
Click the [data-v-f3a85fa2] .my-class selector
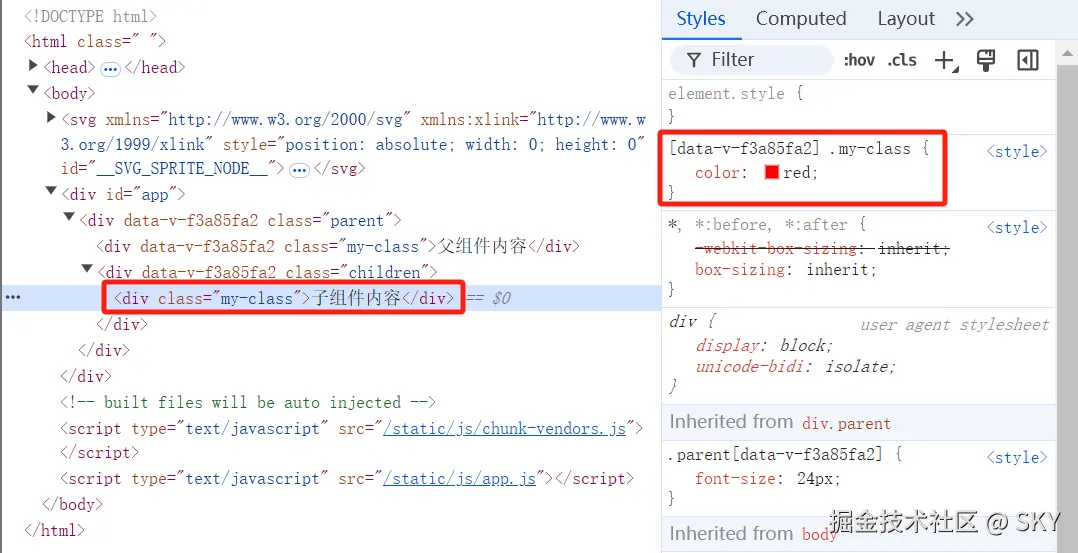(x=790, y=149)
